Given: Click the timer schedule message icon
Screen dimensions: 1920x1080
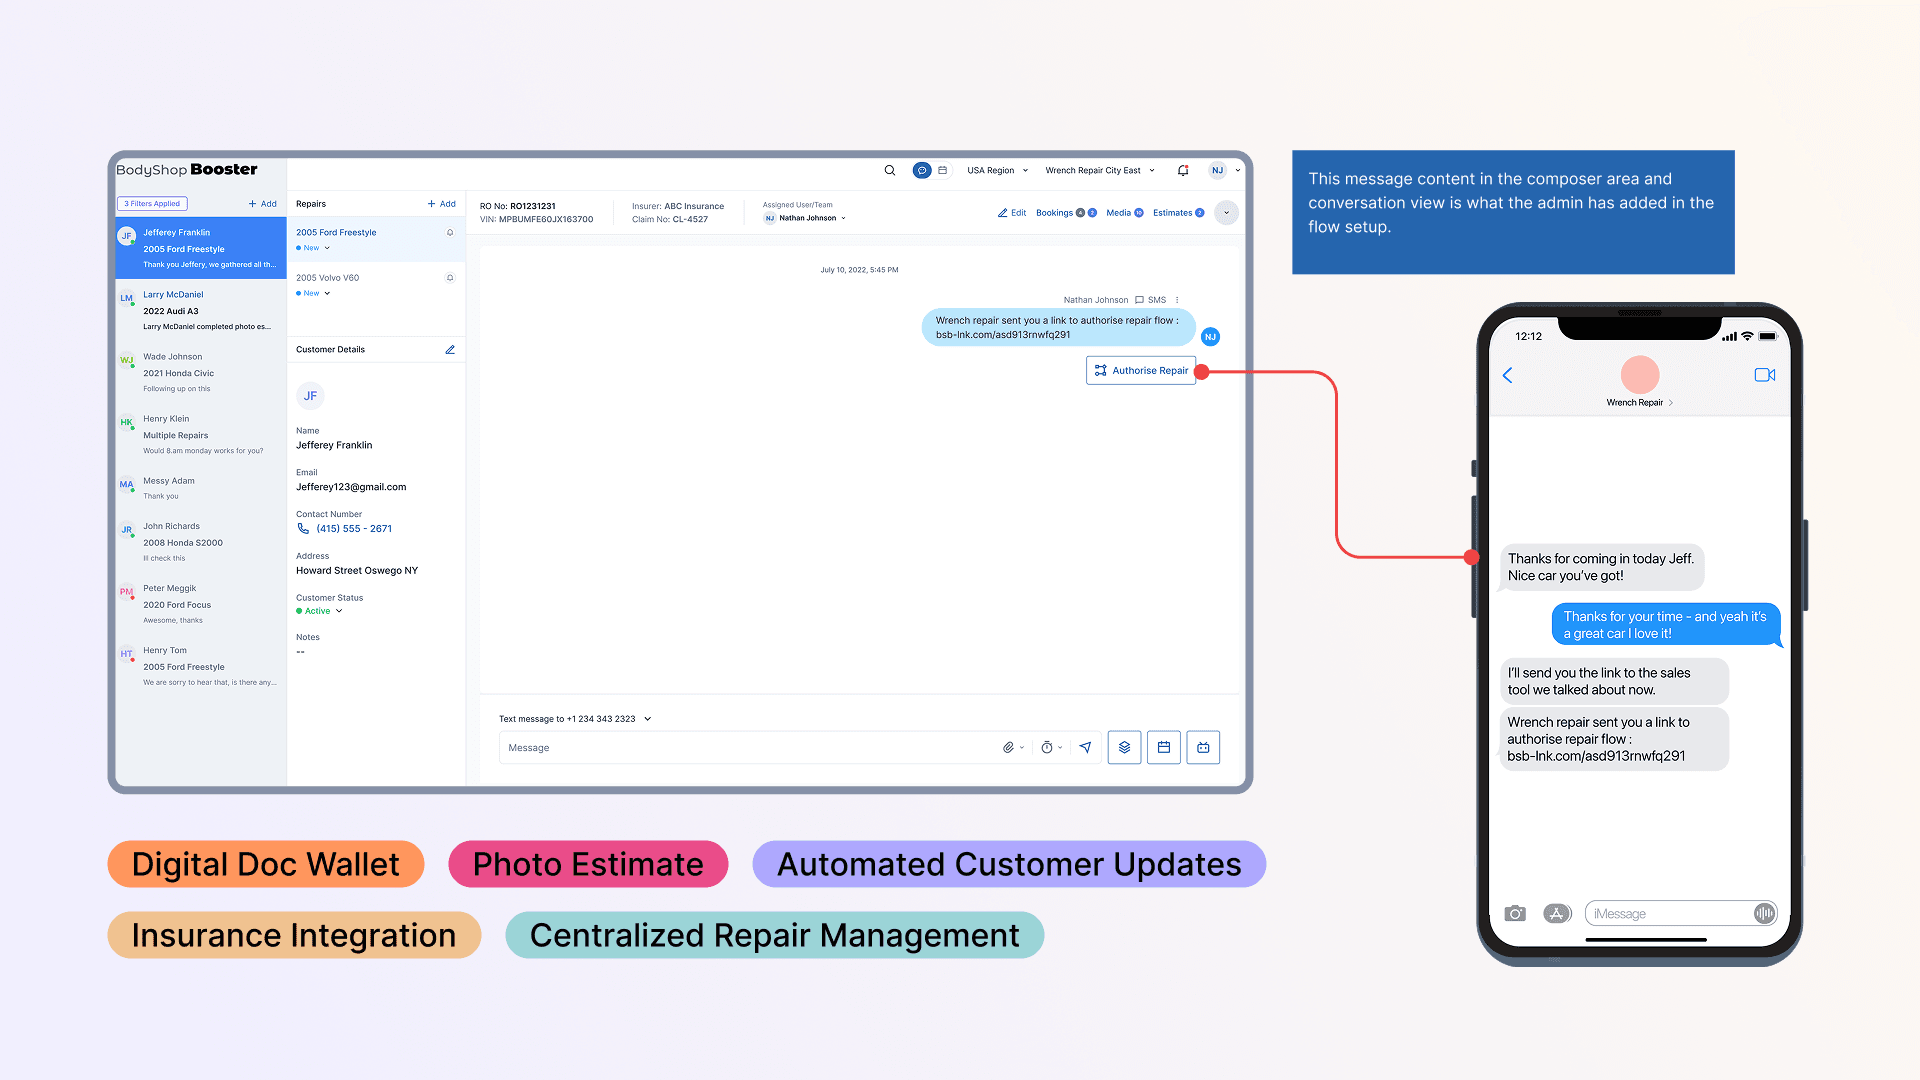Looking at the screenshot, I should coord(1047,748).
